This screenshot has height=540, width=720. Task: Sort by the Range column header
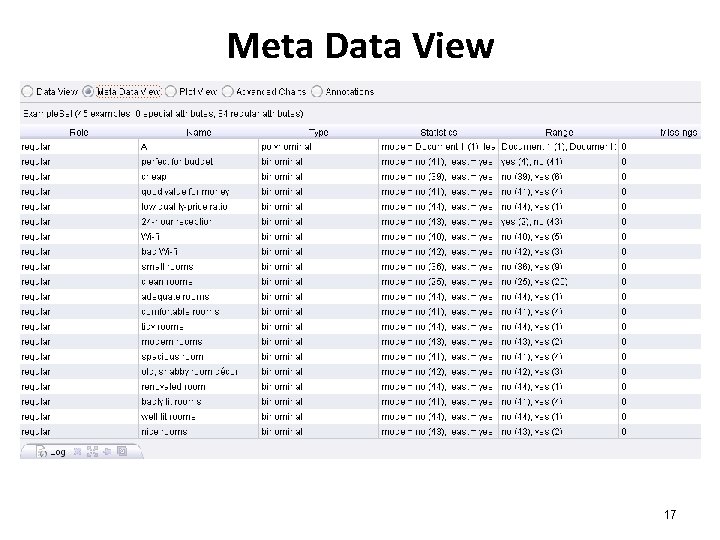559,132
